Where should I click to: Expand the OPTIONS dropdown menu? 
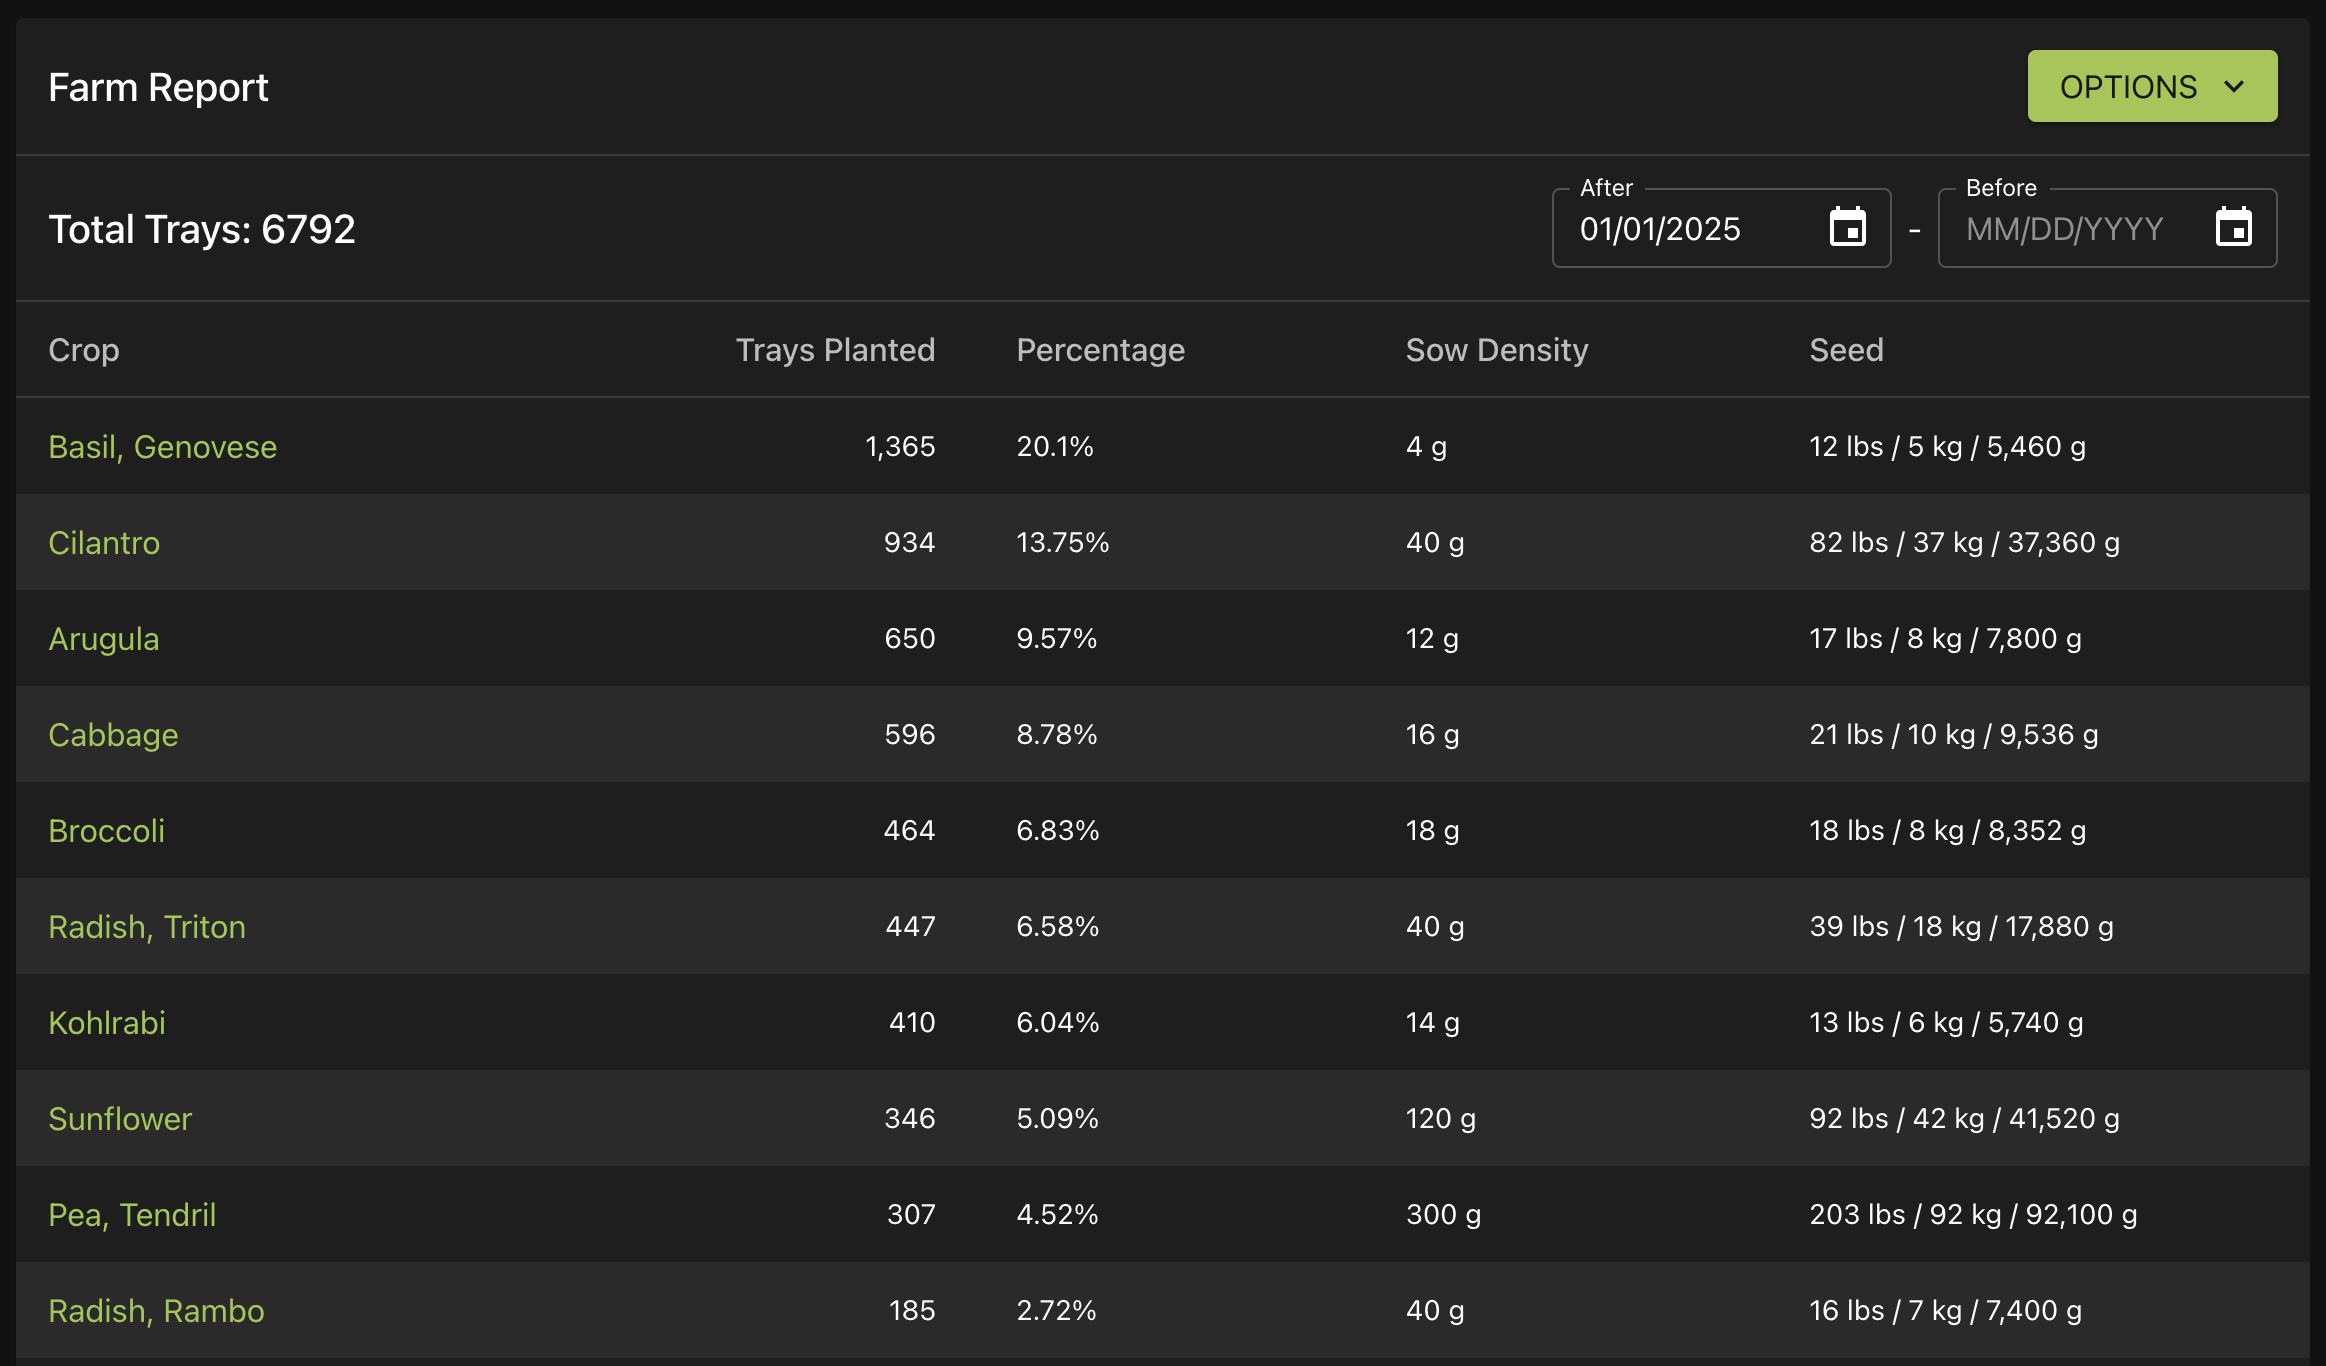2152,87
